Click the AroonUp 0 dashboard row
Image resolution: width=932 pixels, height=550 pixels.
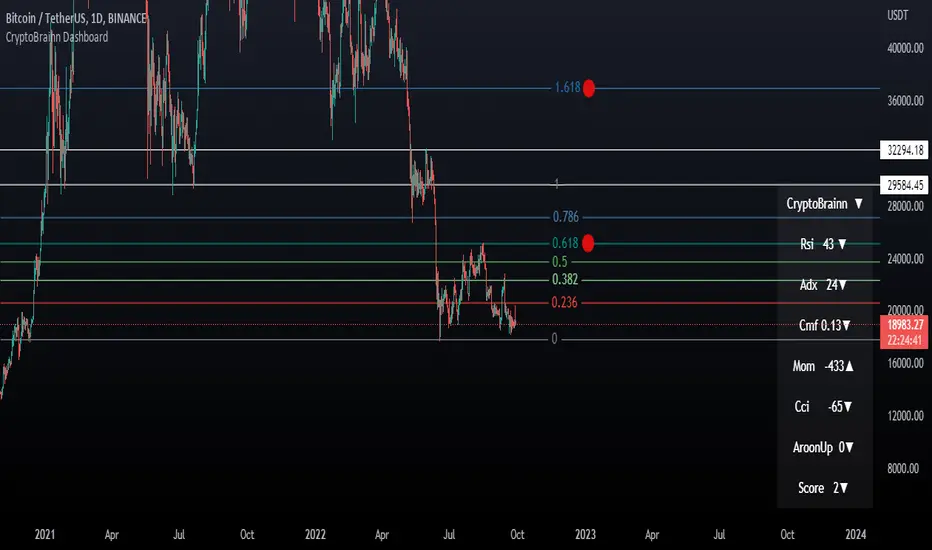[823, 447]
